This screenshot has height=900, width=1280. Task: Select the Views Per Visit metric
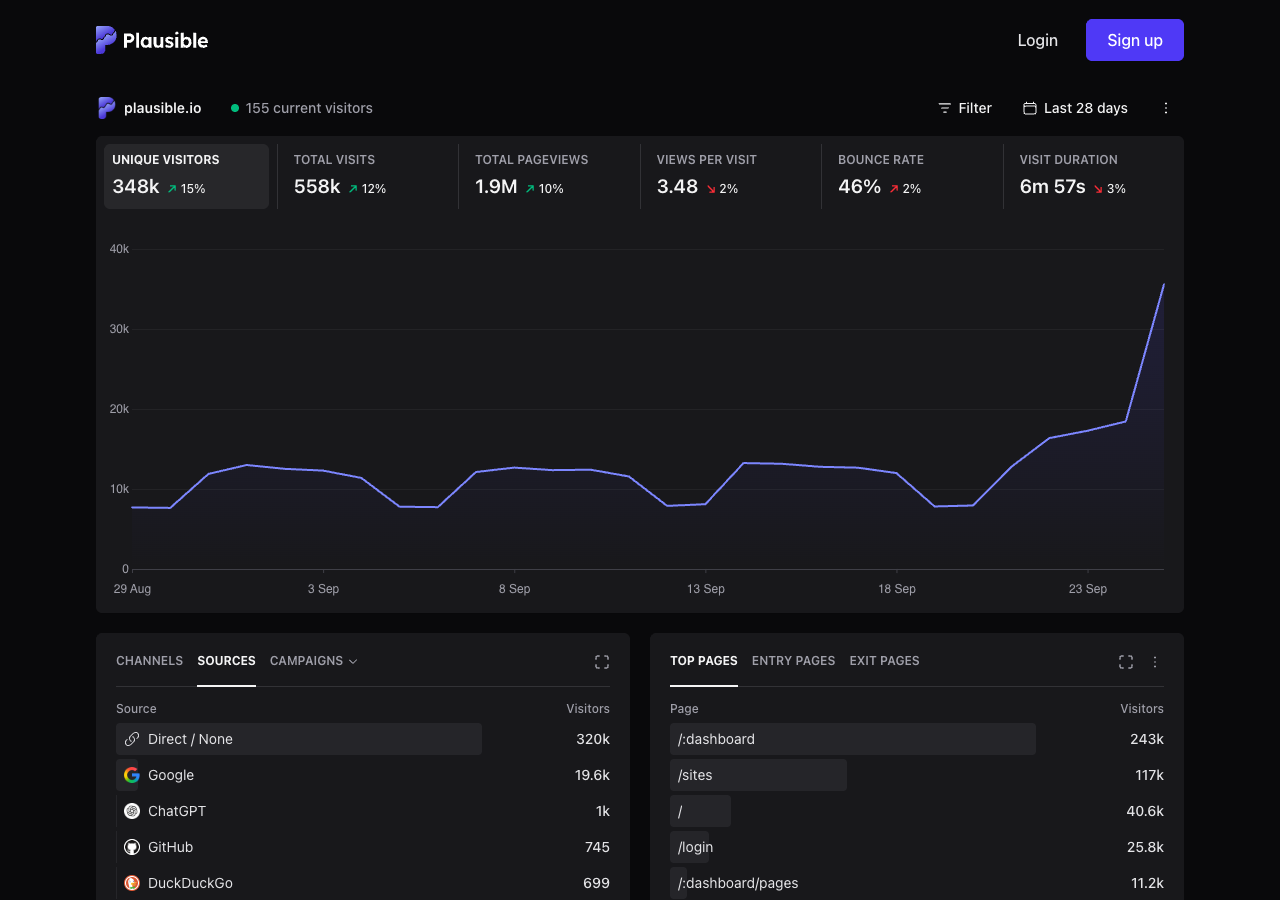[731, 176]
